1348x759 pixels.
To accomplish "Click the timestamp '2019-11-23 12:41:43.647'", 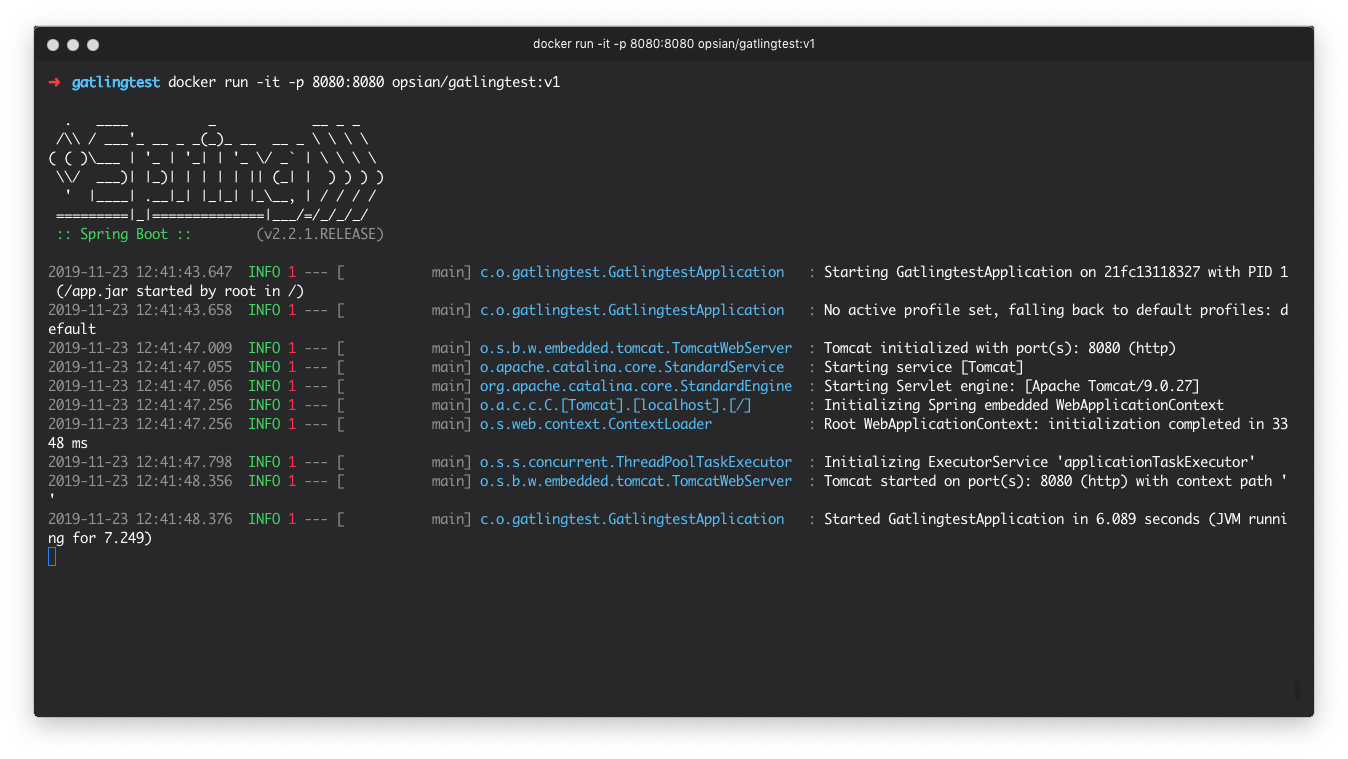I will click(140, 272).
